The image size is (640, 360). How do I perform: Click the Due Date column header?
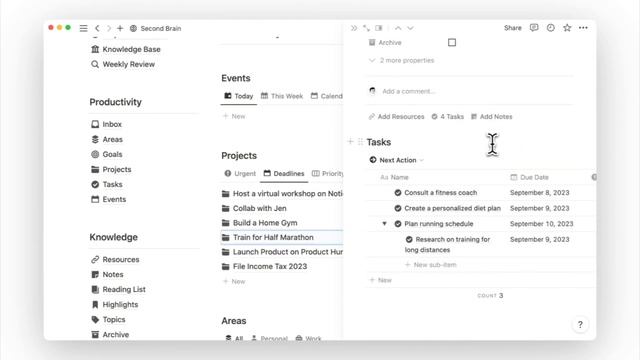tap(530, 177)
